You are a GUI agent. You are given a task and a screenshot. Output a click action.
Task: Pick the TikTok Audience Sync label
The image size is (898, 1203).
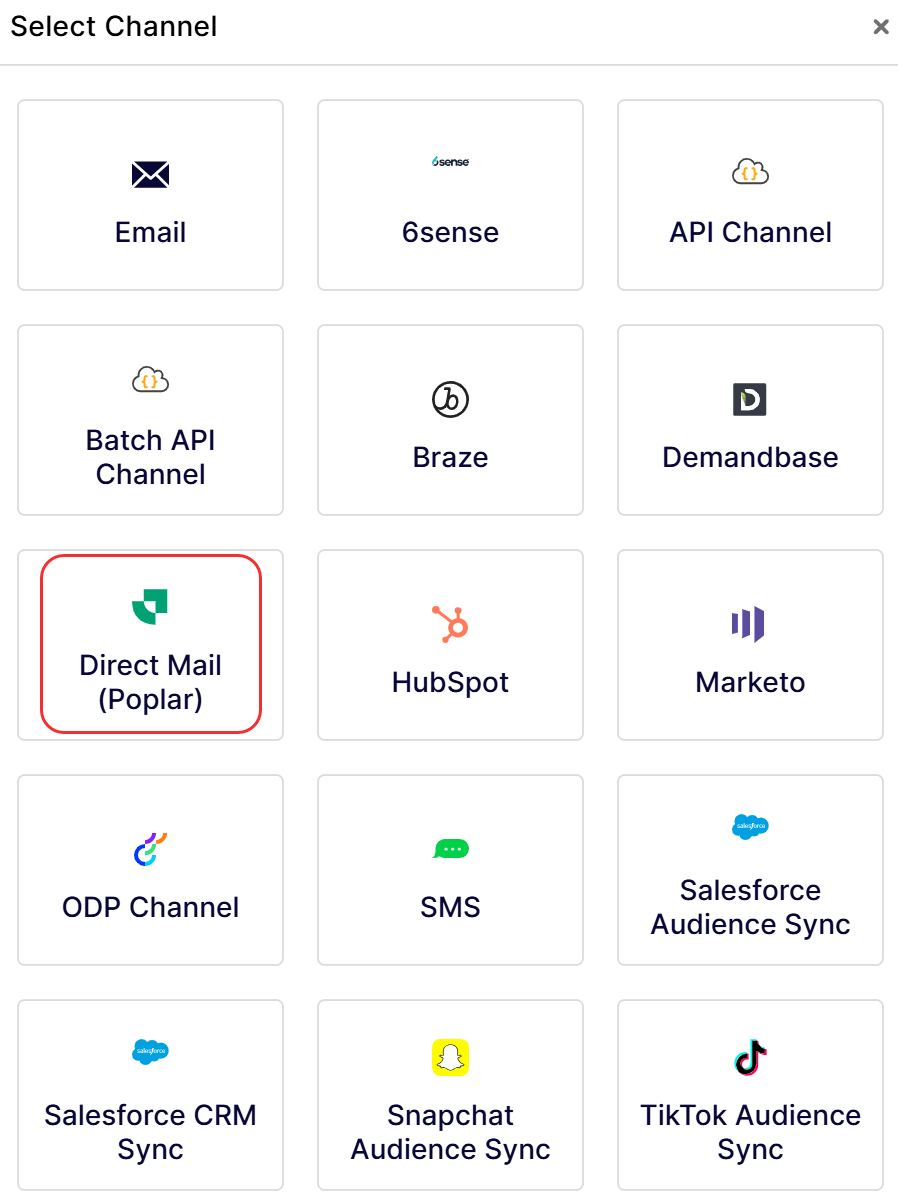[750, 1132]
